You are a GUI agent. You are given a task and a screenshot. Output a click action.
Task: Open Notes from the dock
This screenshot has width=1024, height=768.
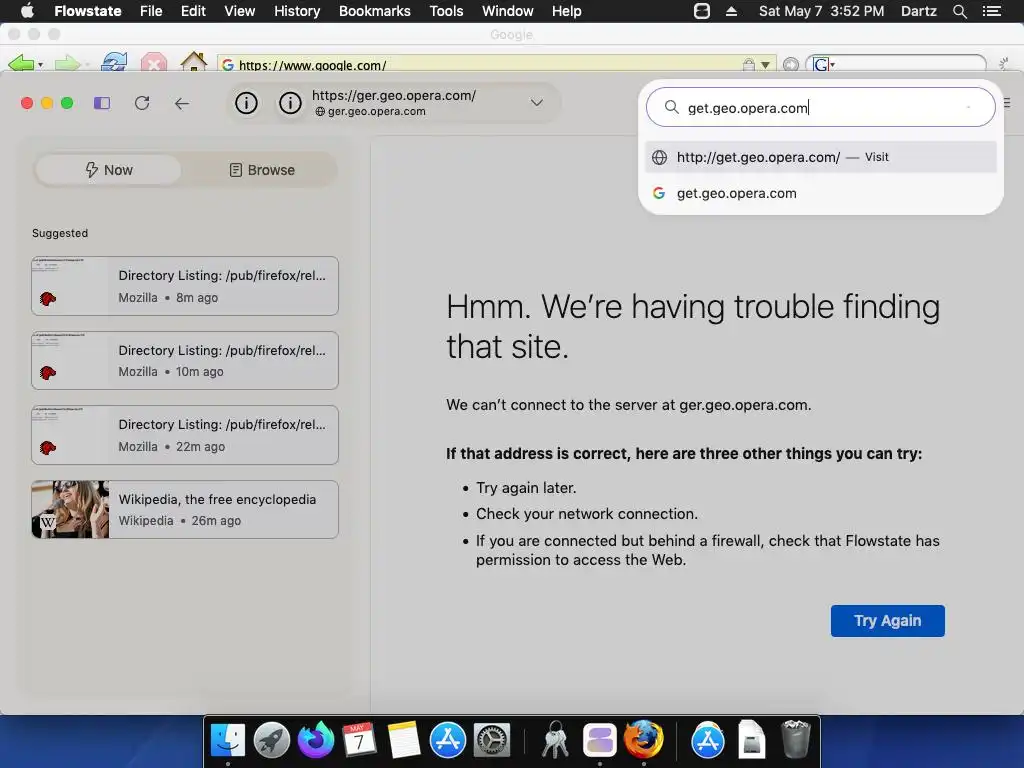tap(404, 740)
